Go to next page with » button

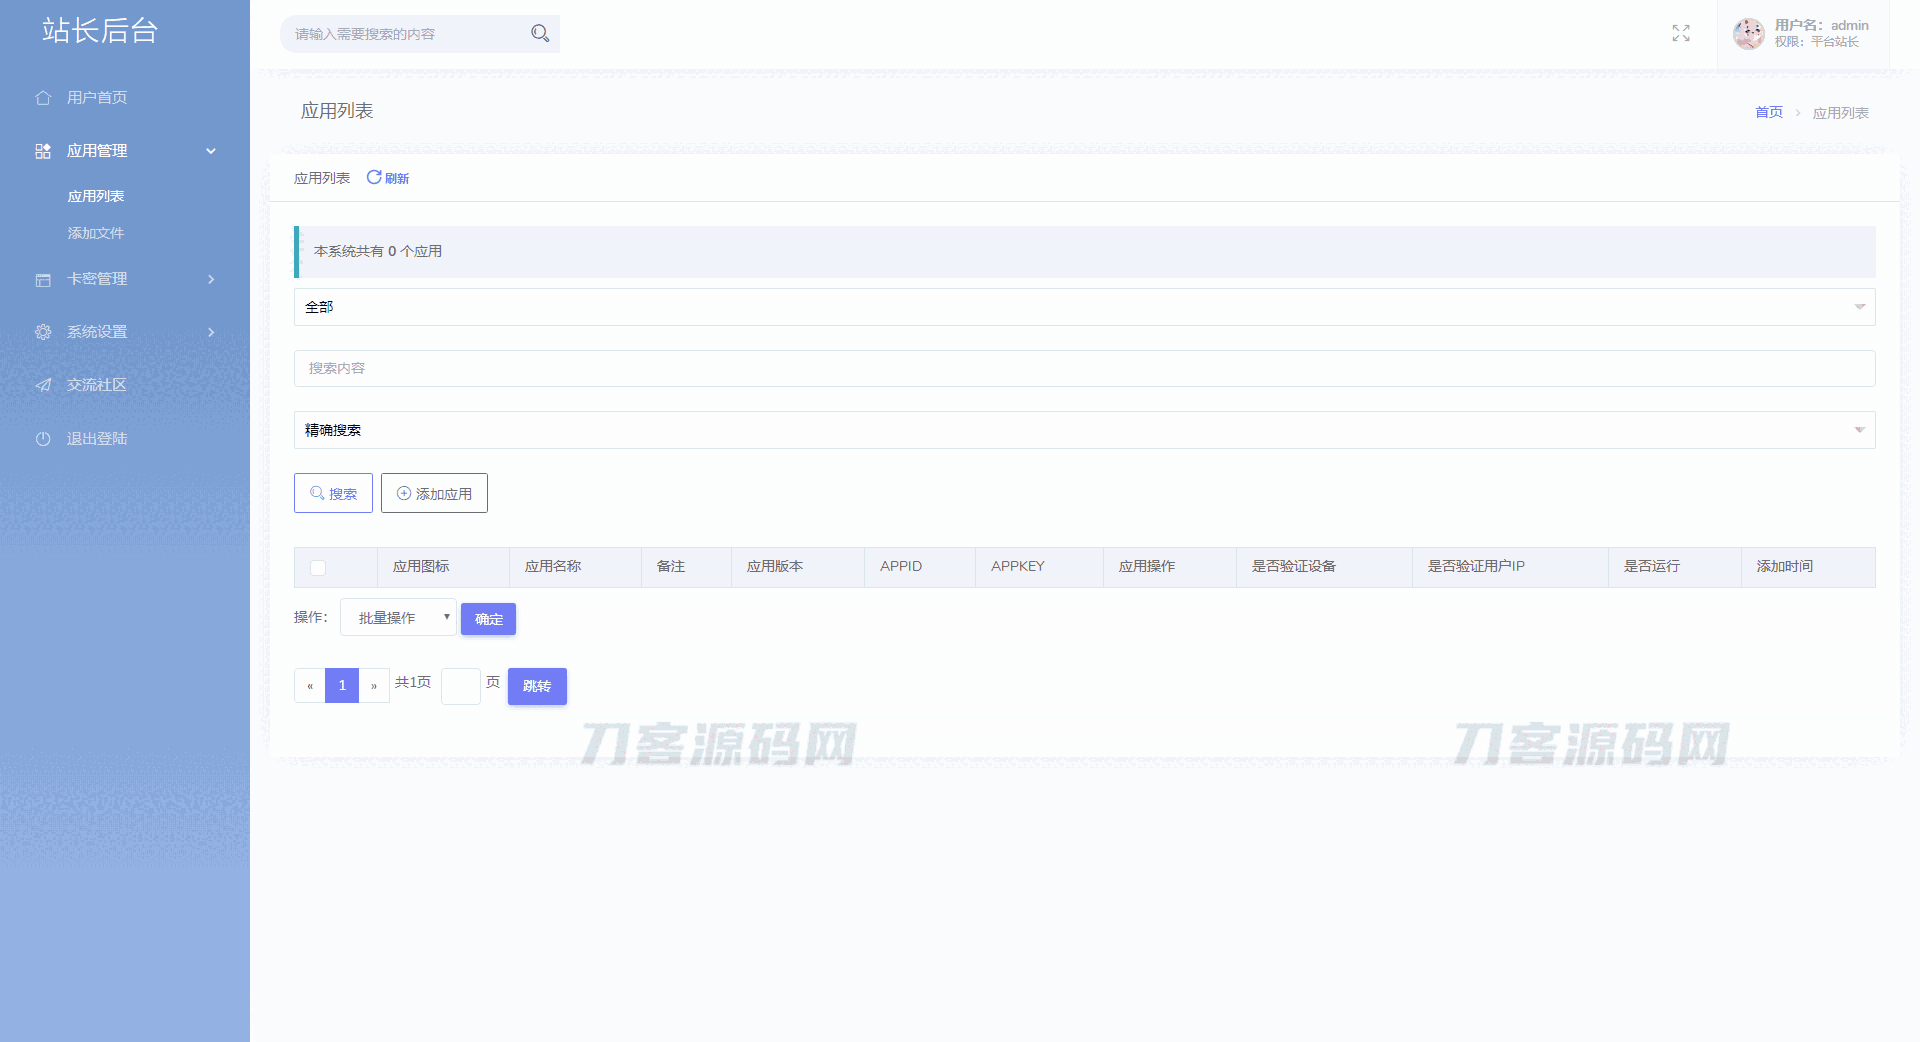point(374,686)
